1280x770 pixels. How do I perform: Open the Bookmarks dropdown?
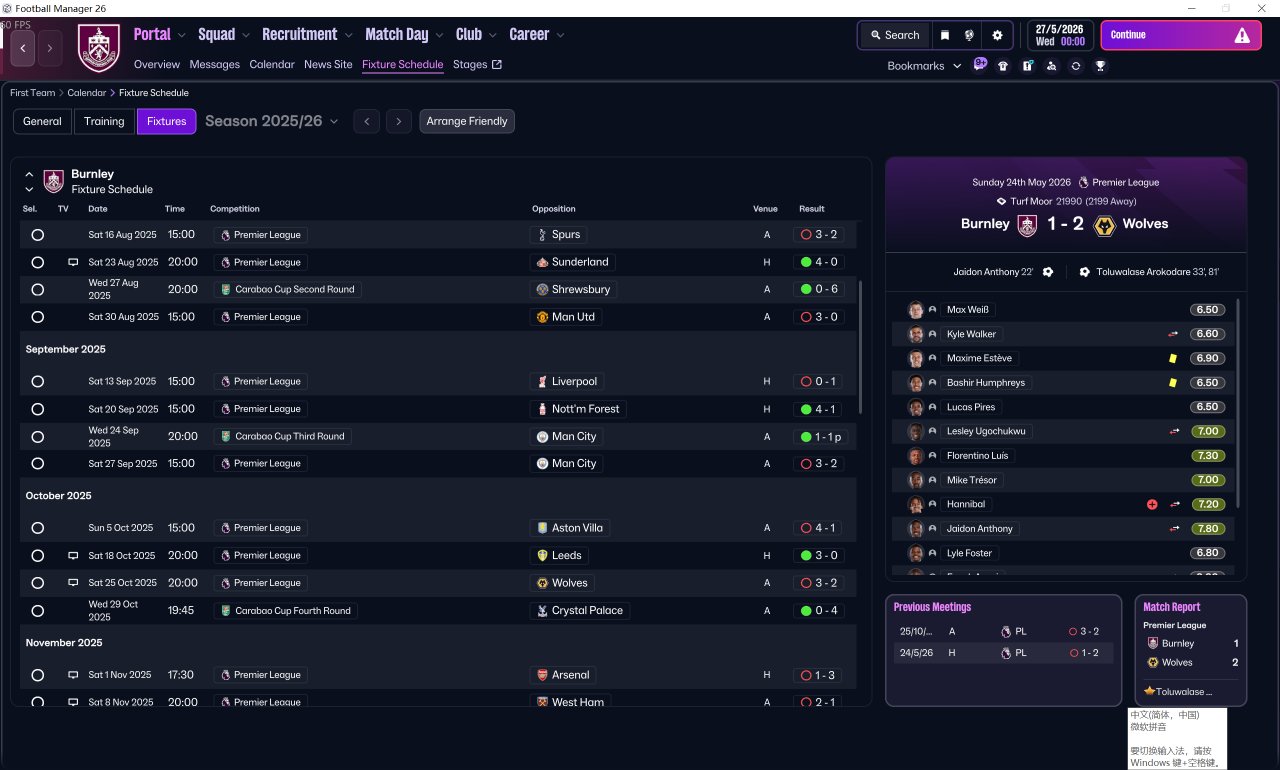coord(924,66)
